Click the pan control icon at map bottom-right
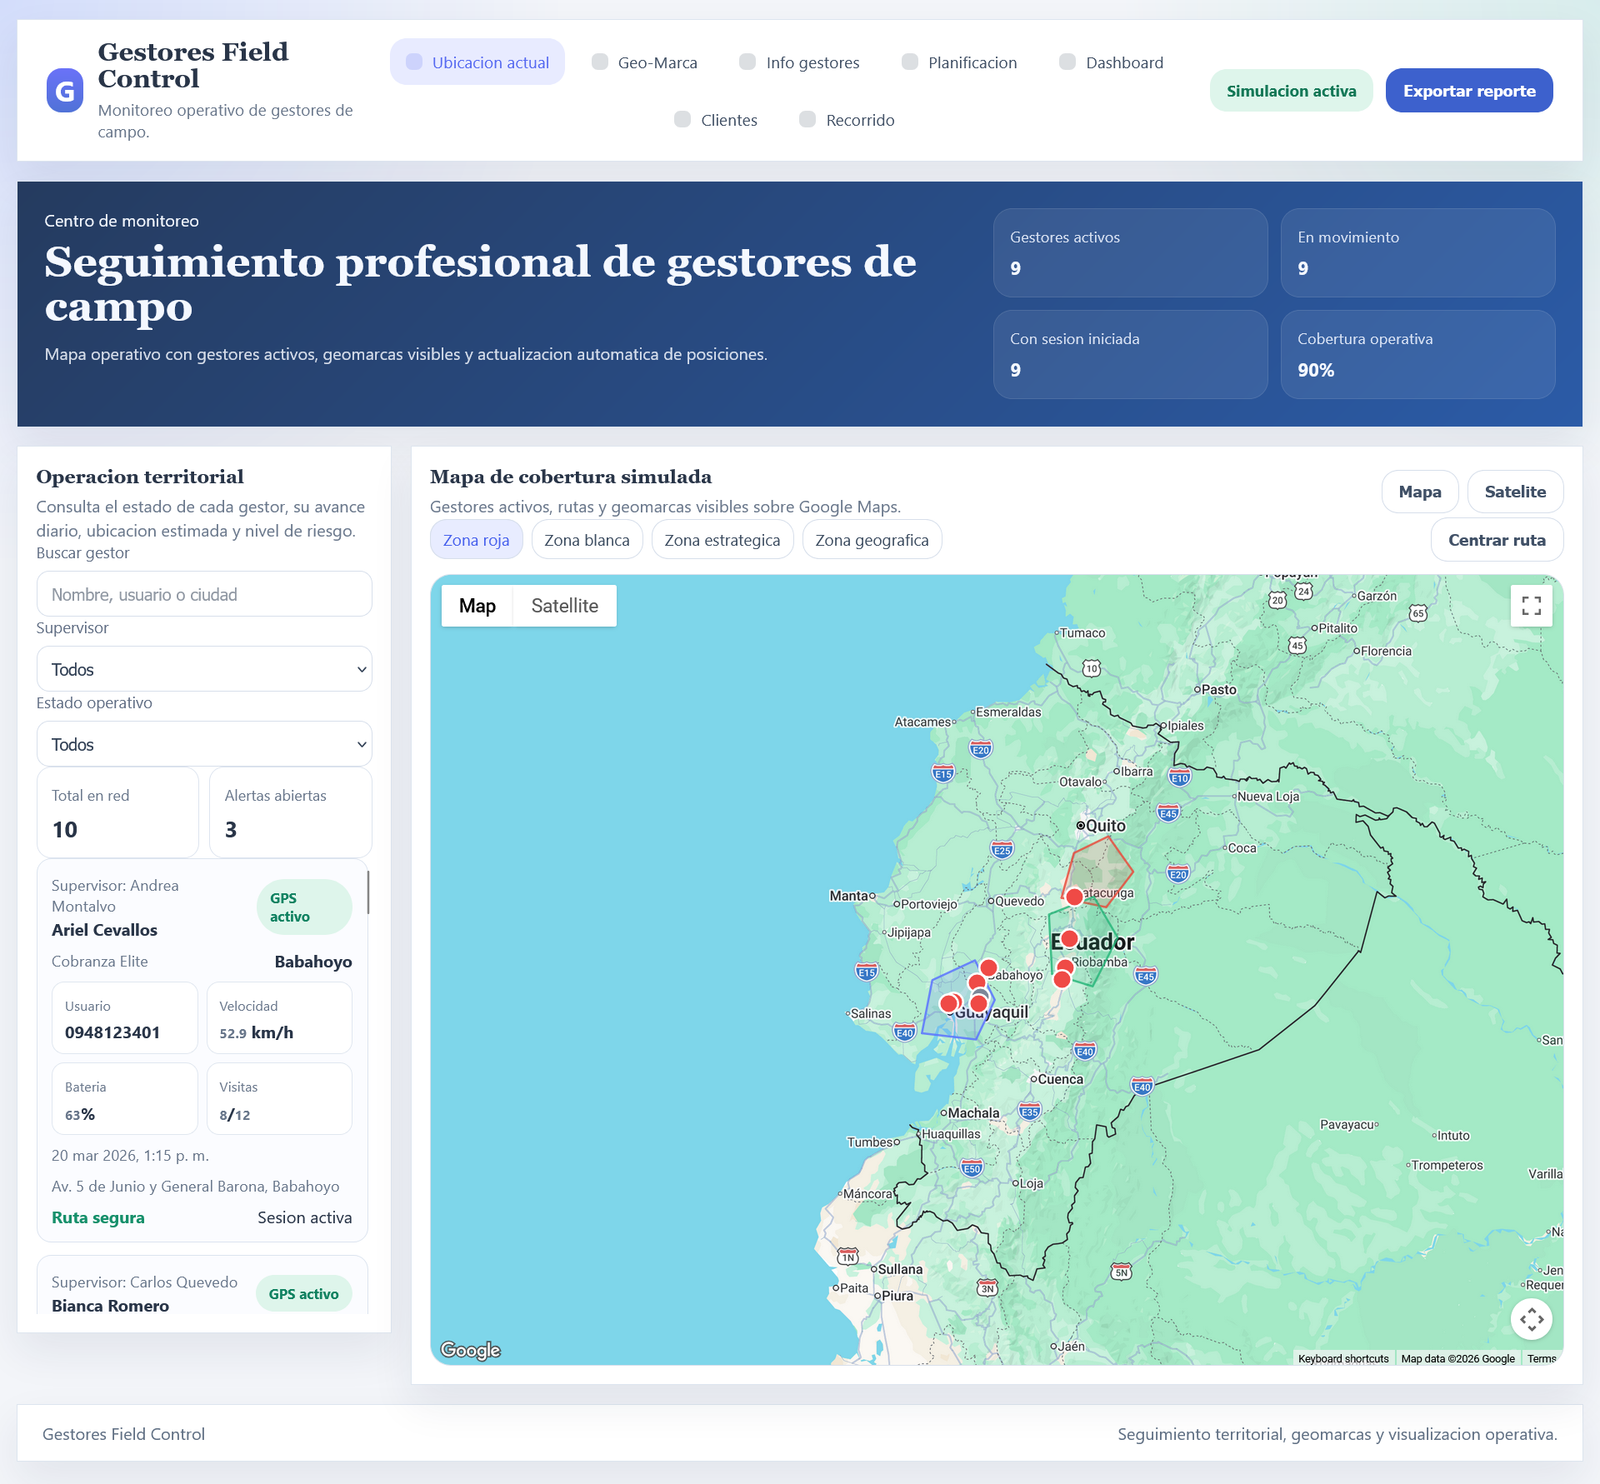This screenshot has height=1484, width=1600. 1532,1320
